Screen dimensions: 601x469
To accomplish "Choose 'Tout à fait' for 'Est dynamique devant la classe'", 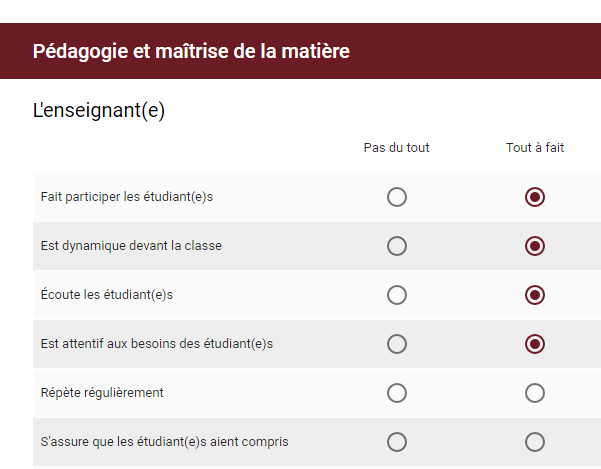I will 535,246.
